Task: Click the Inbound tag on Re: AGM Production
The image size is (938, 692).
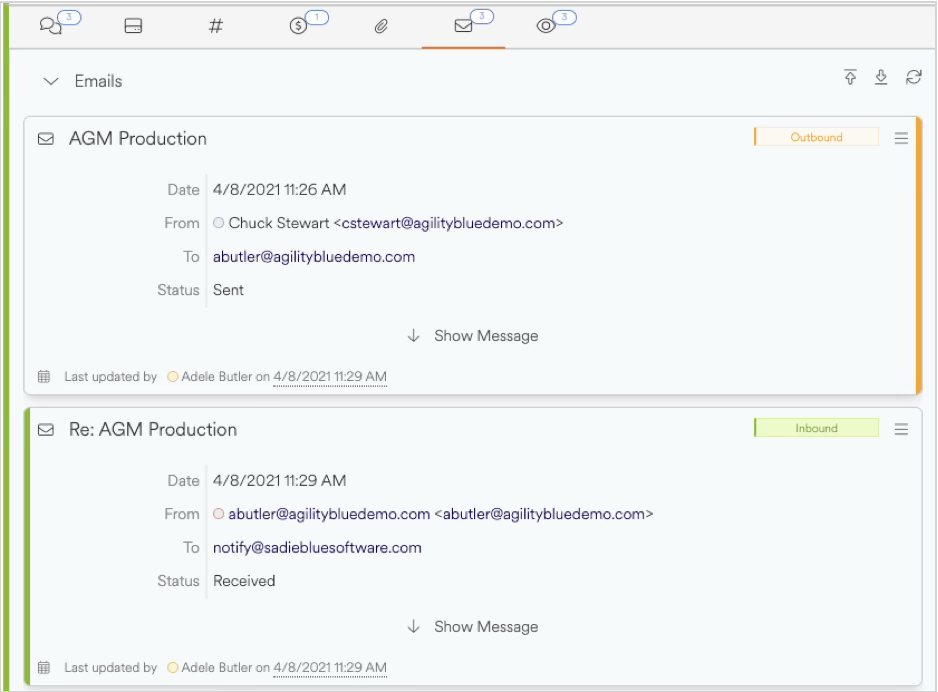Action: coord(817,428)
